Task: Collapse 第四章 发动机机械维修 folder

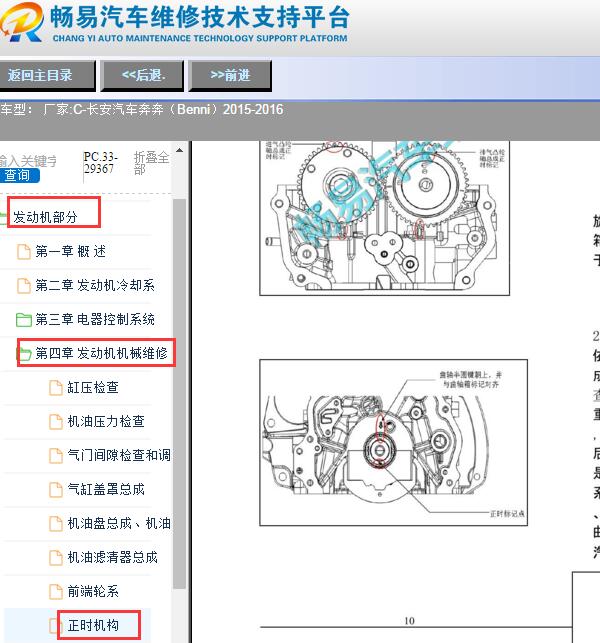Action: [x=101, y=353]
